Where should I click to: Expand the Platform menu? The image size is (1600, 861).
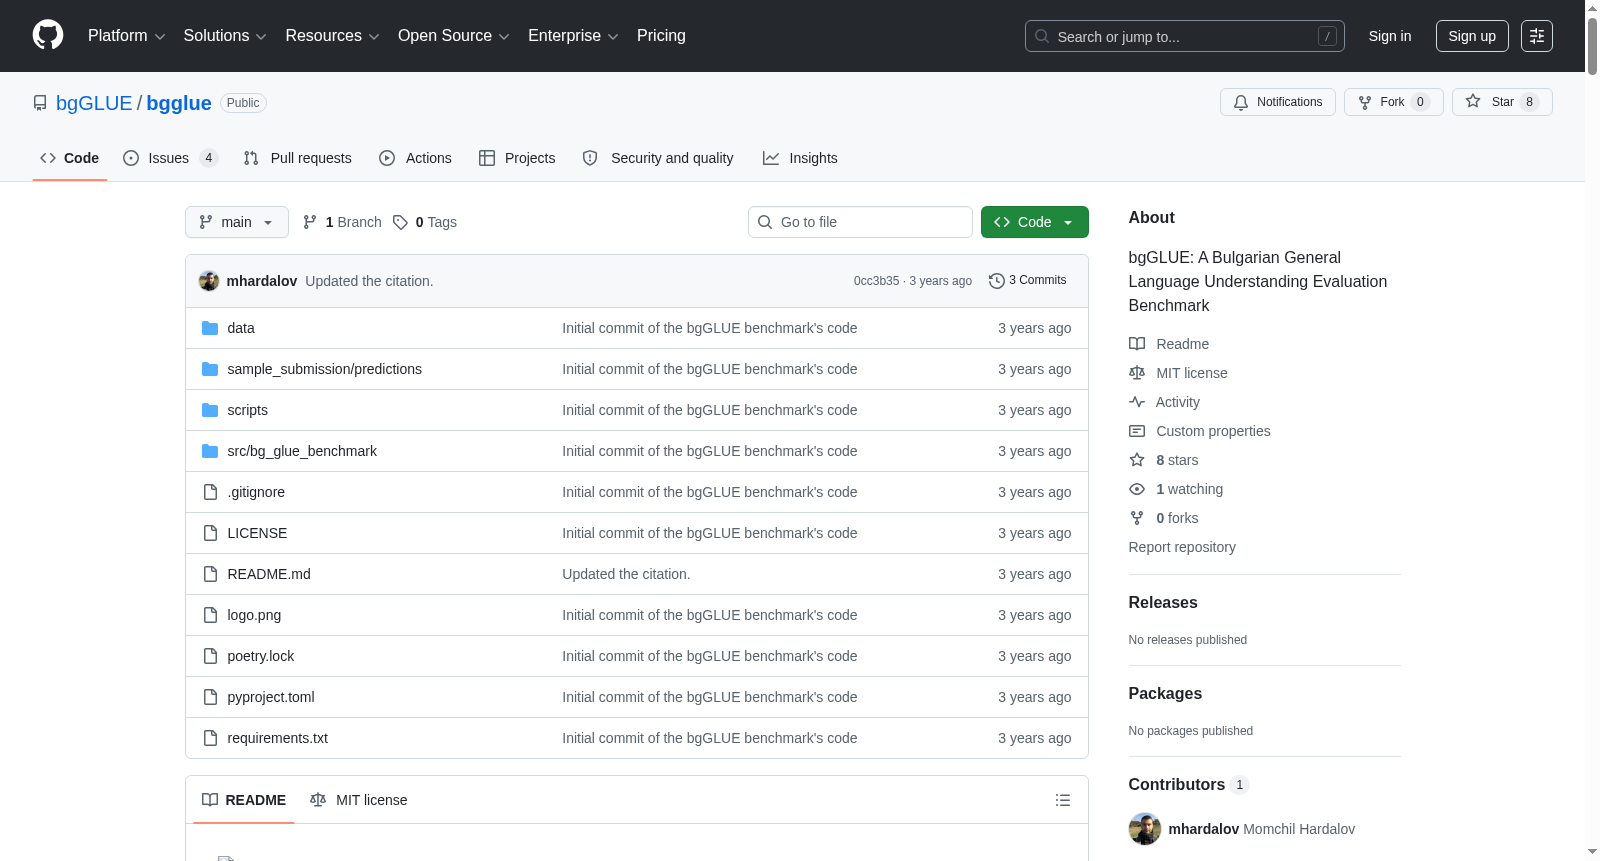pyautogui.click(x=127, y=36)
